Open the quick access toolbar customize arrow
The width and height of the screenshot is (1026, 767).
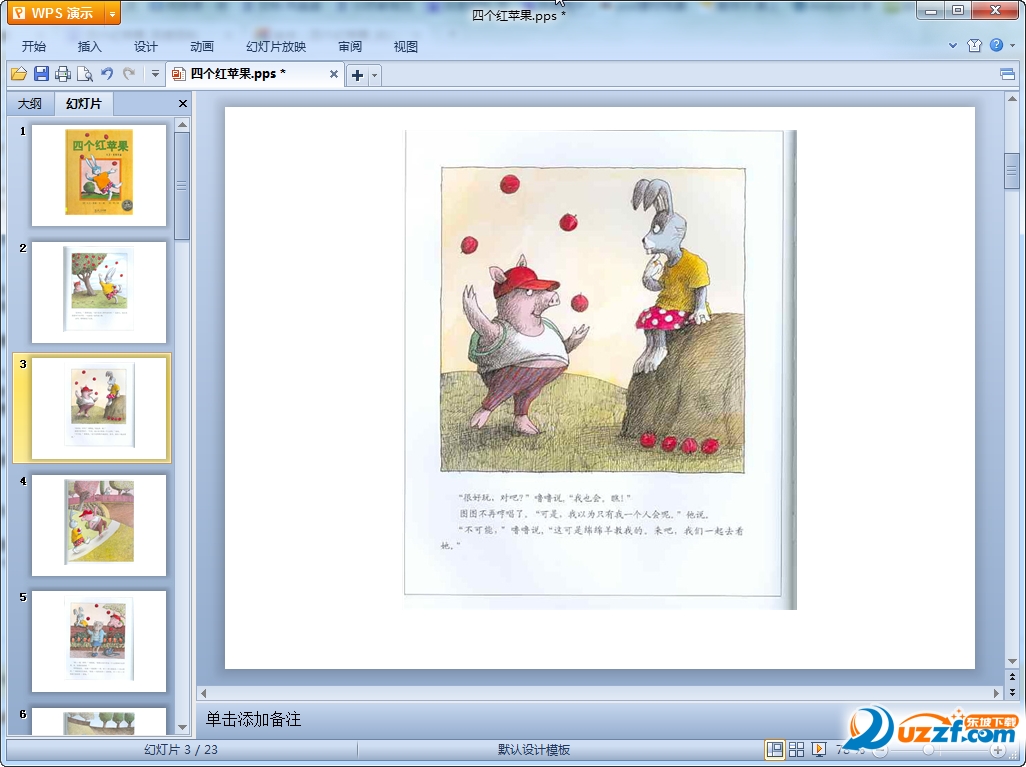[x=155, y=74]
